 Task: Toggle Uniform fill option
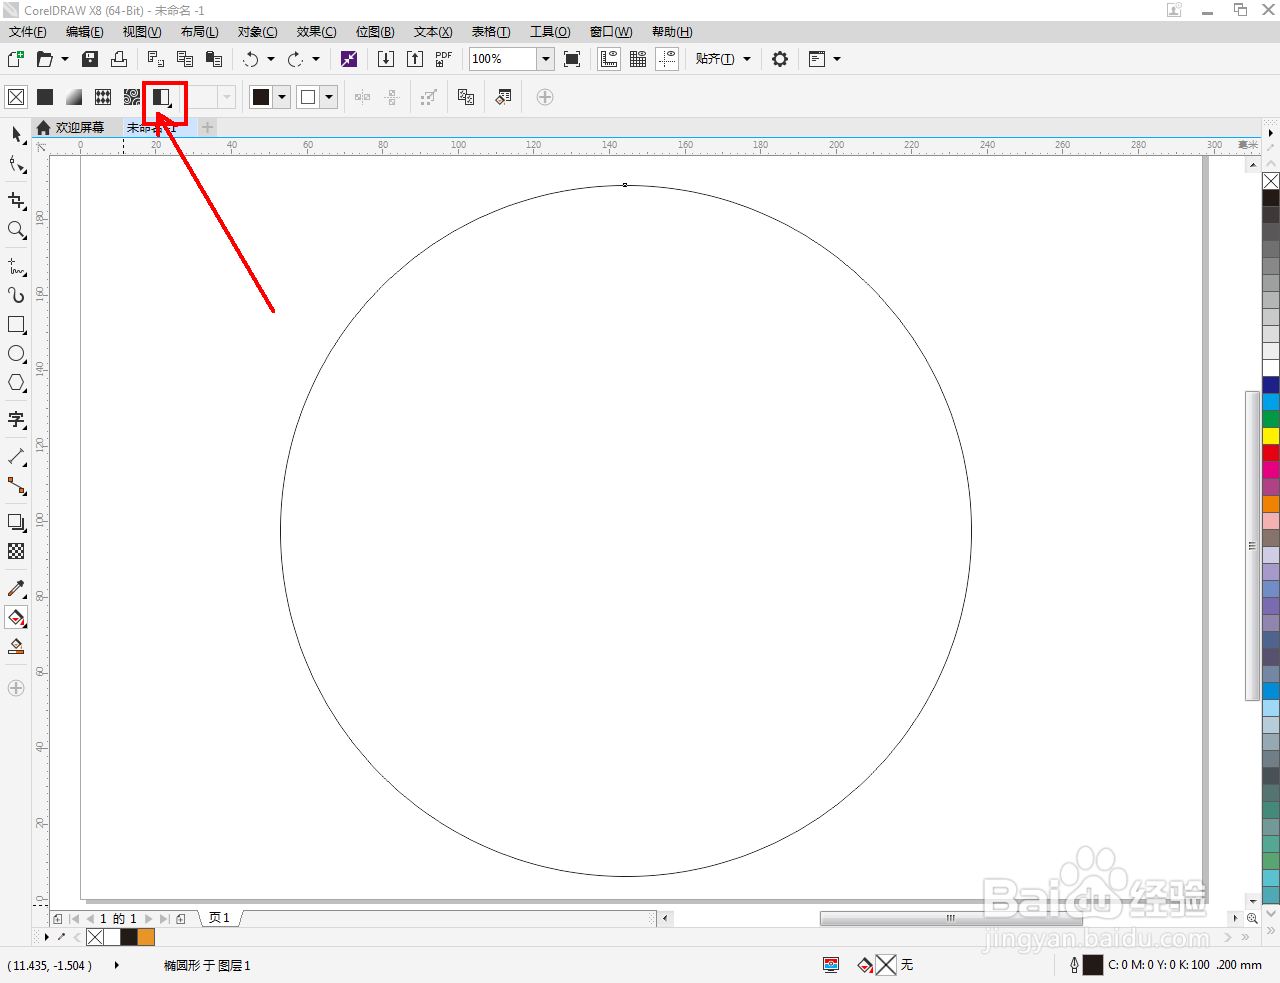[45, 97]
